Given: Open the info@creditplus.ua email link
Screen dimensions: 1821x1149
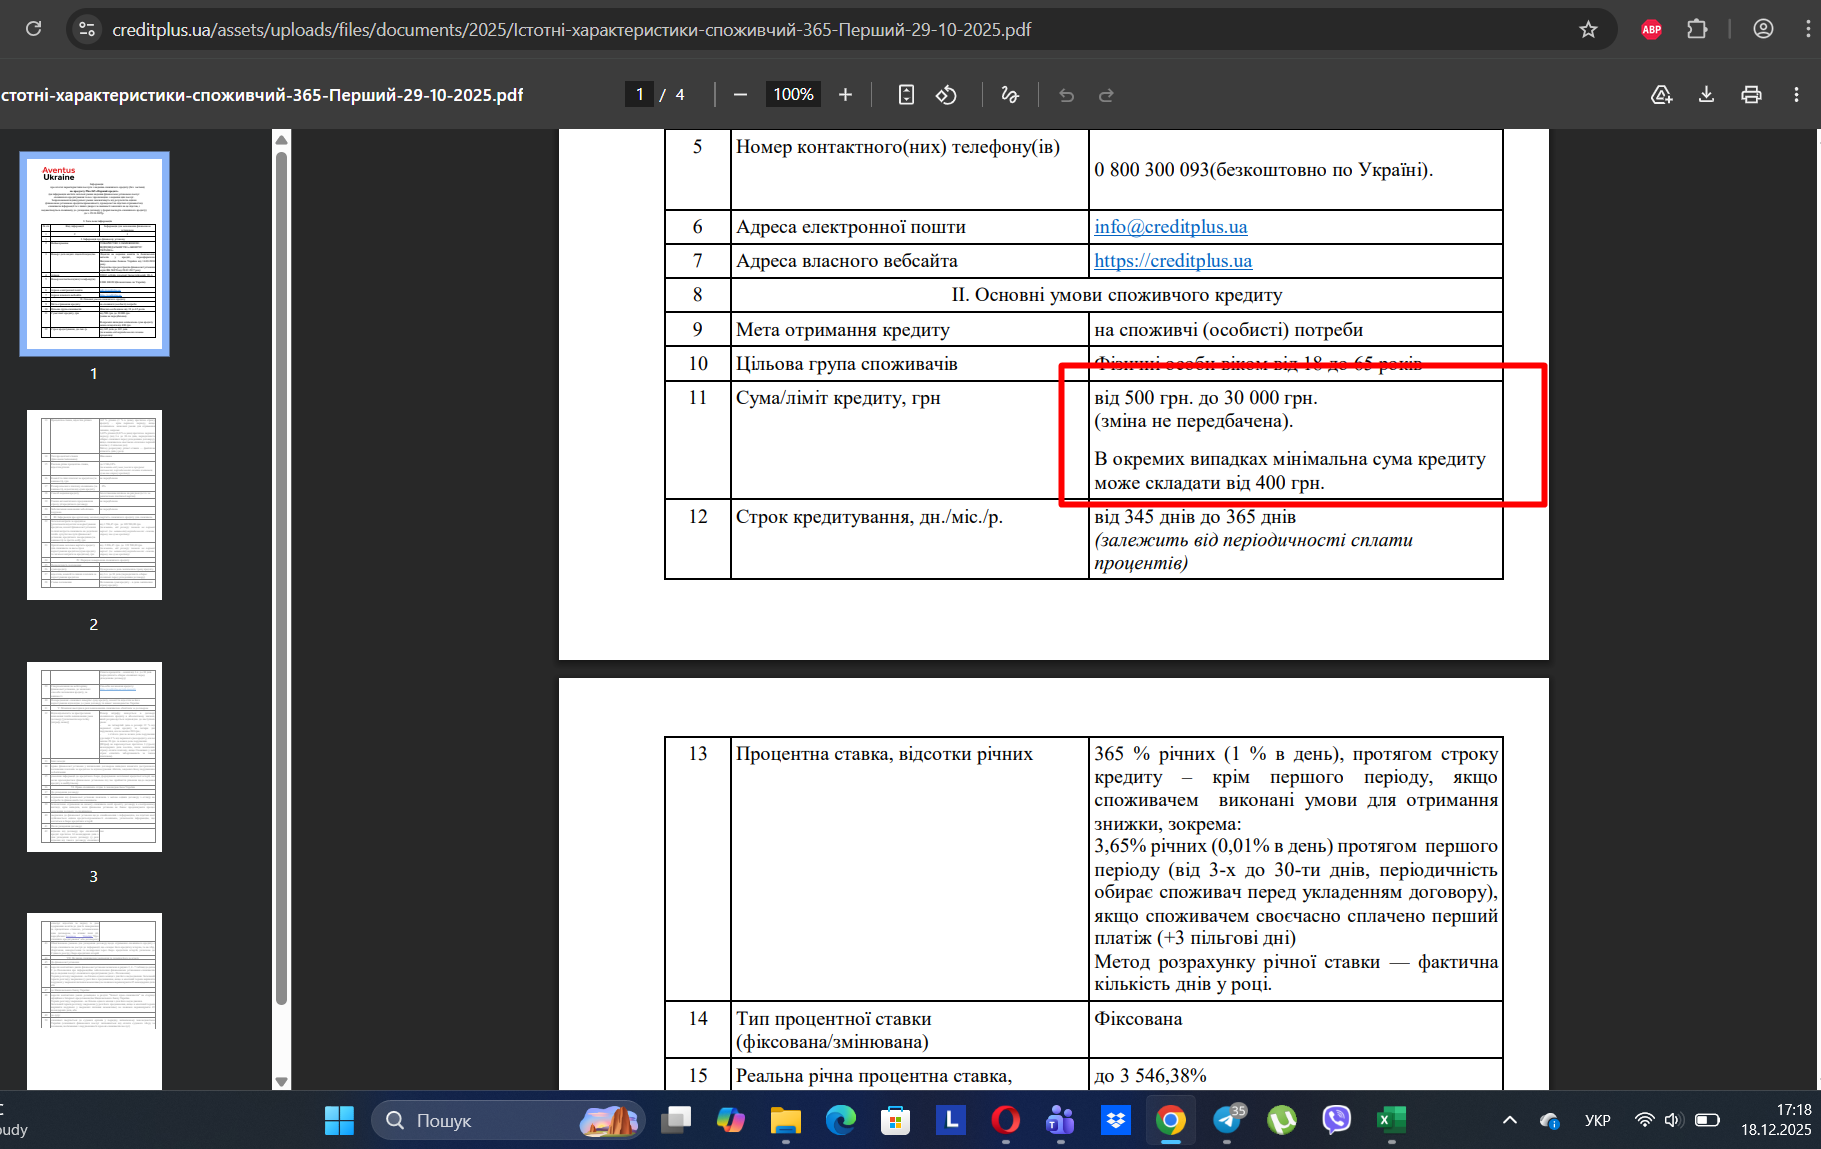Looking at the screenshot, I should pos(1170,227).
